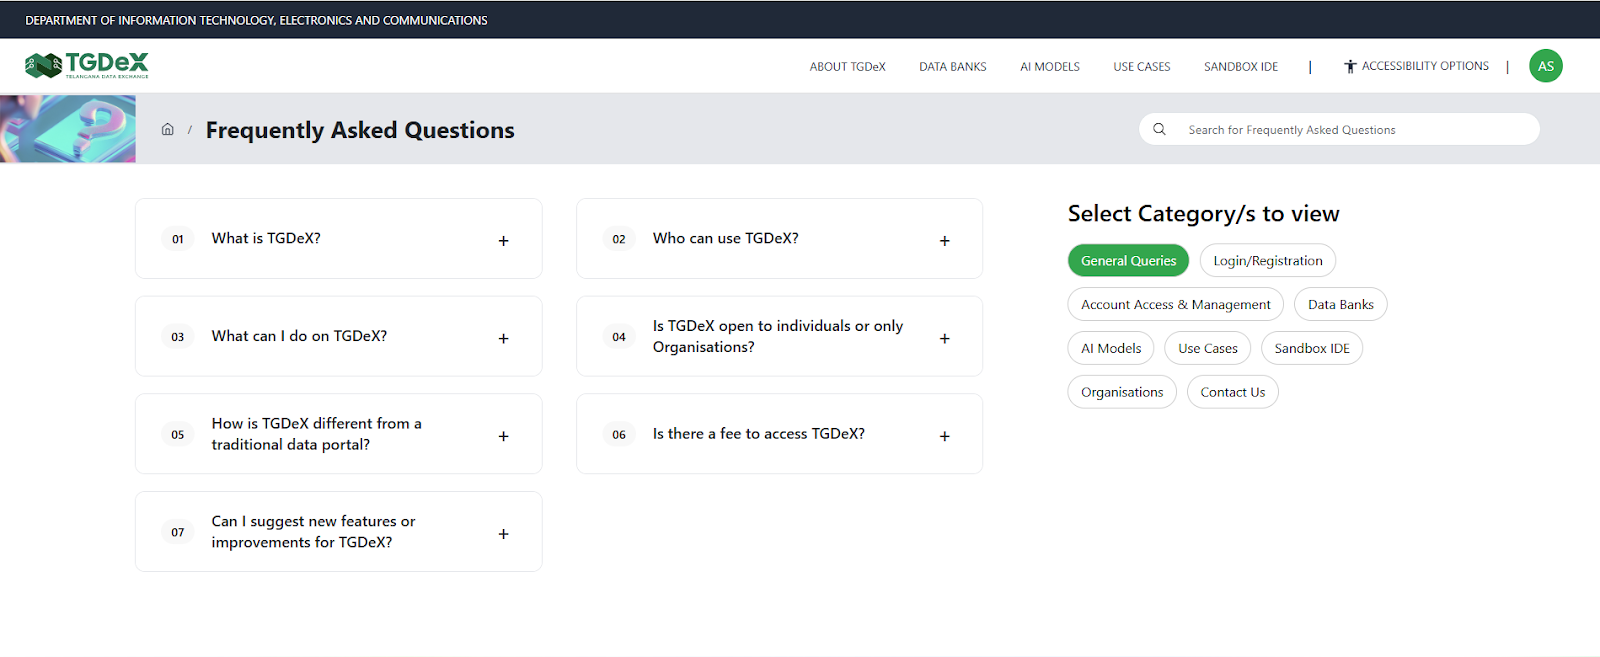Expand the "What can I do on TGDeX?" question
The image size is (1600, 657).
click(503, 338)
